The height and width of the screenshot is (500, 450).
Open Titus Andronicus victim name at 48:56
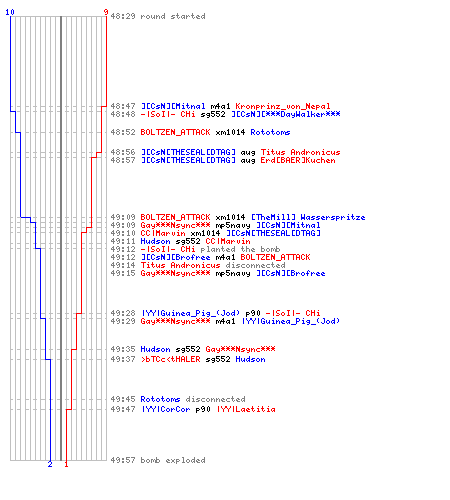coord(300,152)
